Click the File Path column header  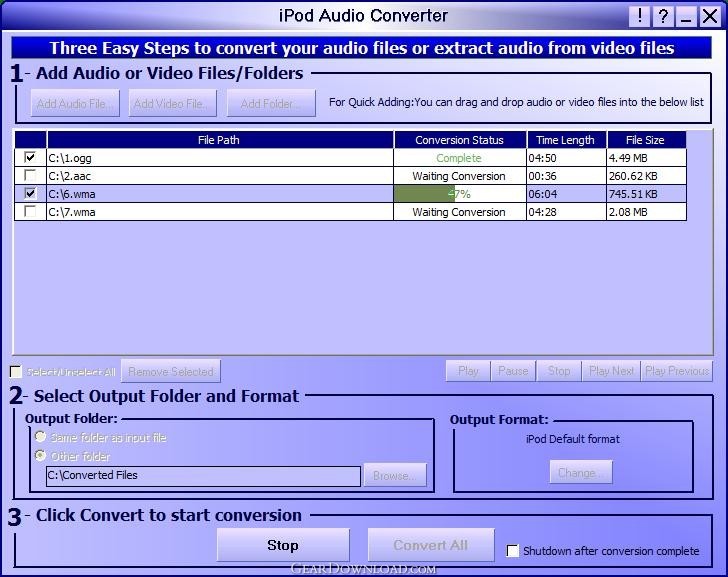click(x=220, y=140)
